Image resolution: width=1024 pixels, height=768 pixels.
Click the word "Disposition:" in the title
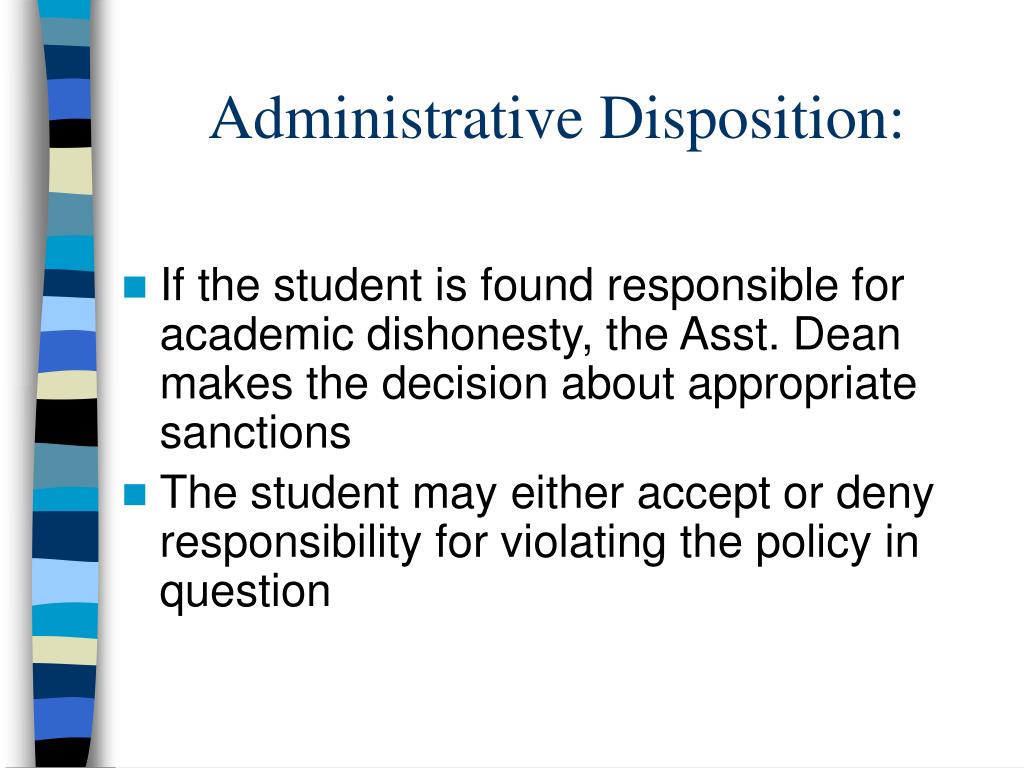[x=752, y=120]
